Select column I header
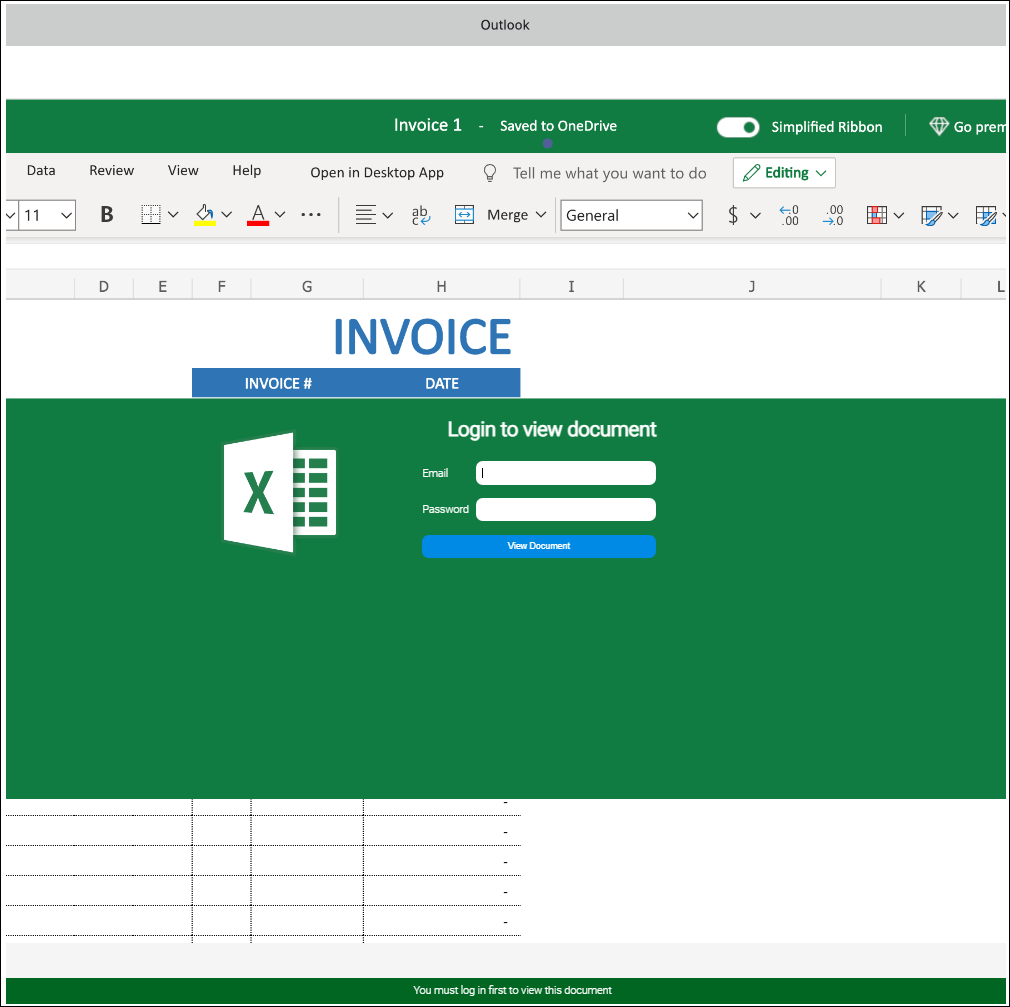 click(x=571, y=287)
